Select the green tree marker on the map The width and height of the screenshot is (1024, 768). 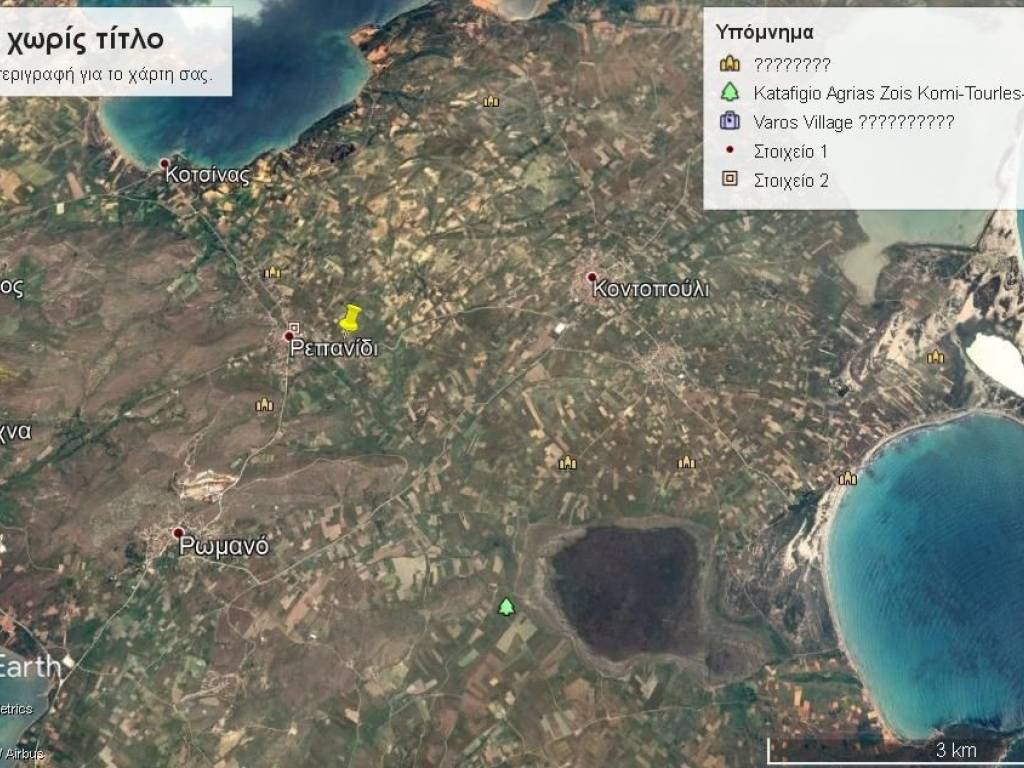(x=507, y=607)
